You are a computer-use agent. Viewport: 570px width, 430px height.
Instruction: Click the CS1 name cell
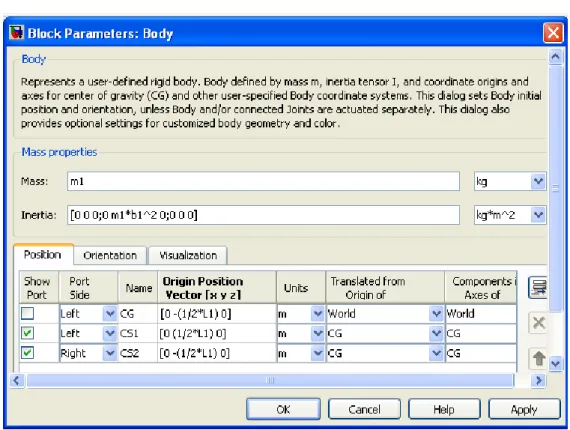(137, 333)
